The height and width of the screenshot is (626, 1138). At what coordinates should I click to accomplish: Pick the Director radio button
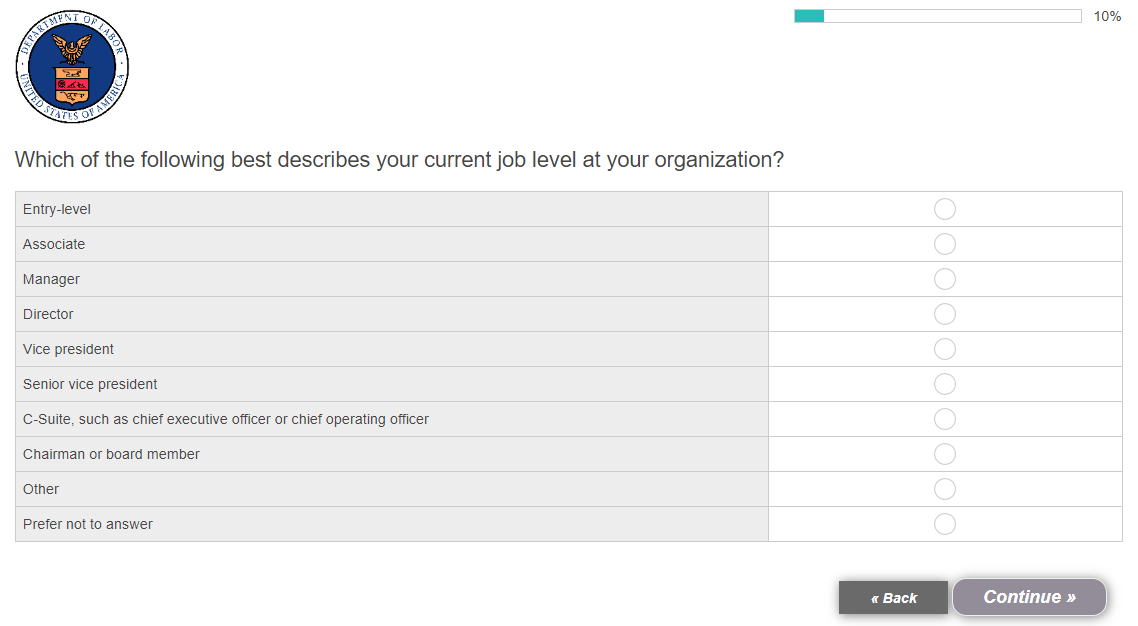point(944,314)
